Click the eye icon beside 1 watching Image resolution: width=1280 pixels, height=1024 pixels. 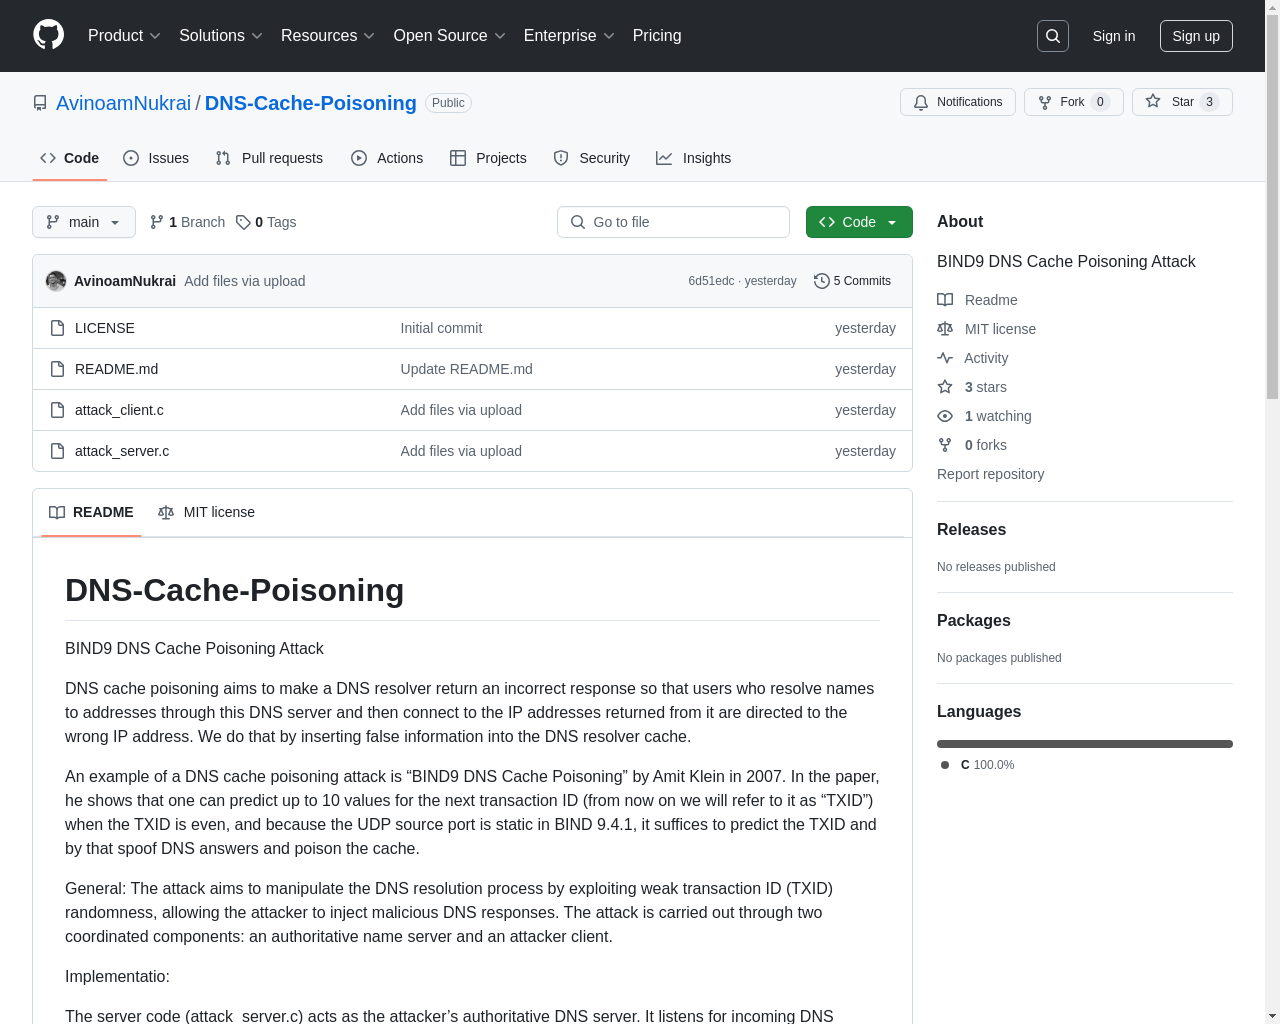tap(945, 416)
